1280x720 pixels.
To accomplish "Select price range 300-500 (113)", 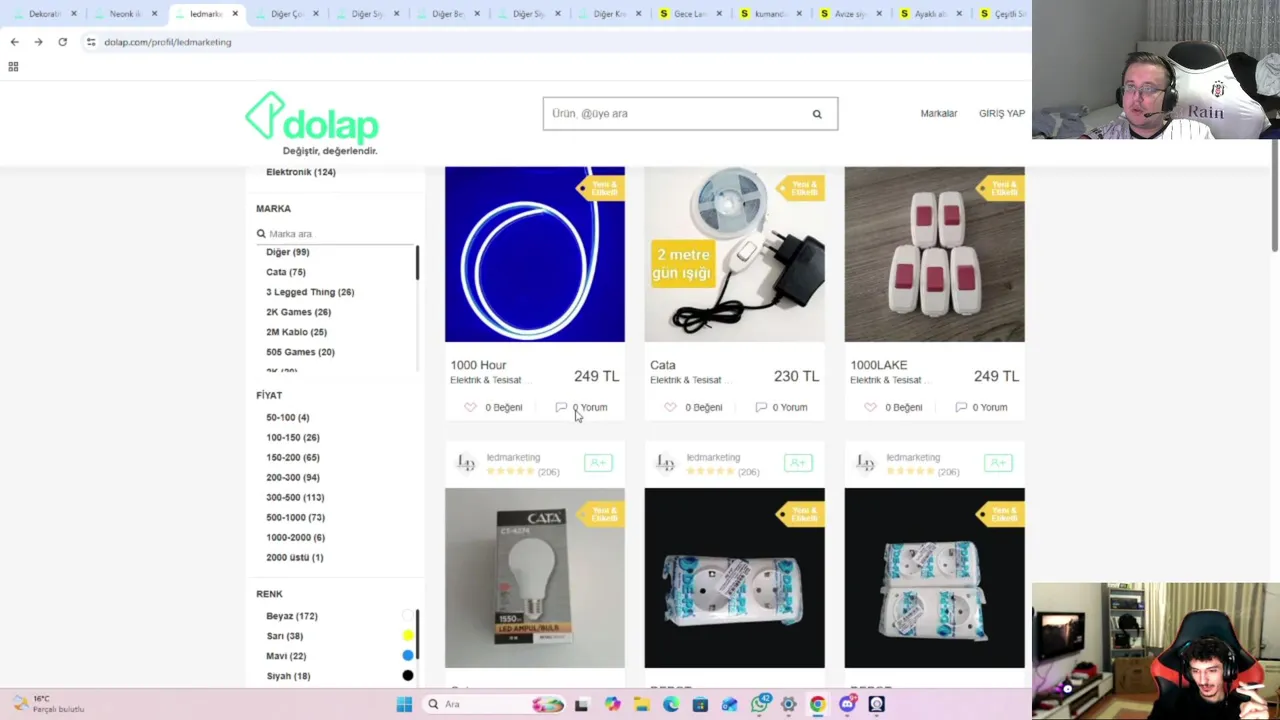I will pos(295,497).
